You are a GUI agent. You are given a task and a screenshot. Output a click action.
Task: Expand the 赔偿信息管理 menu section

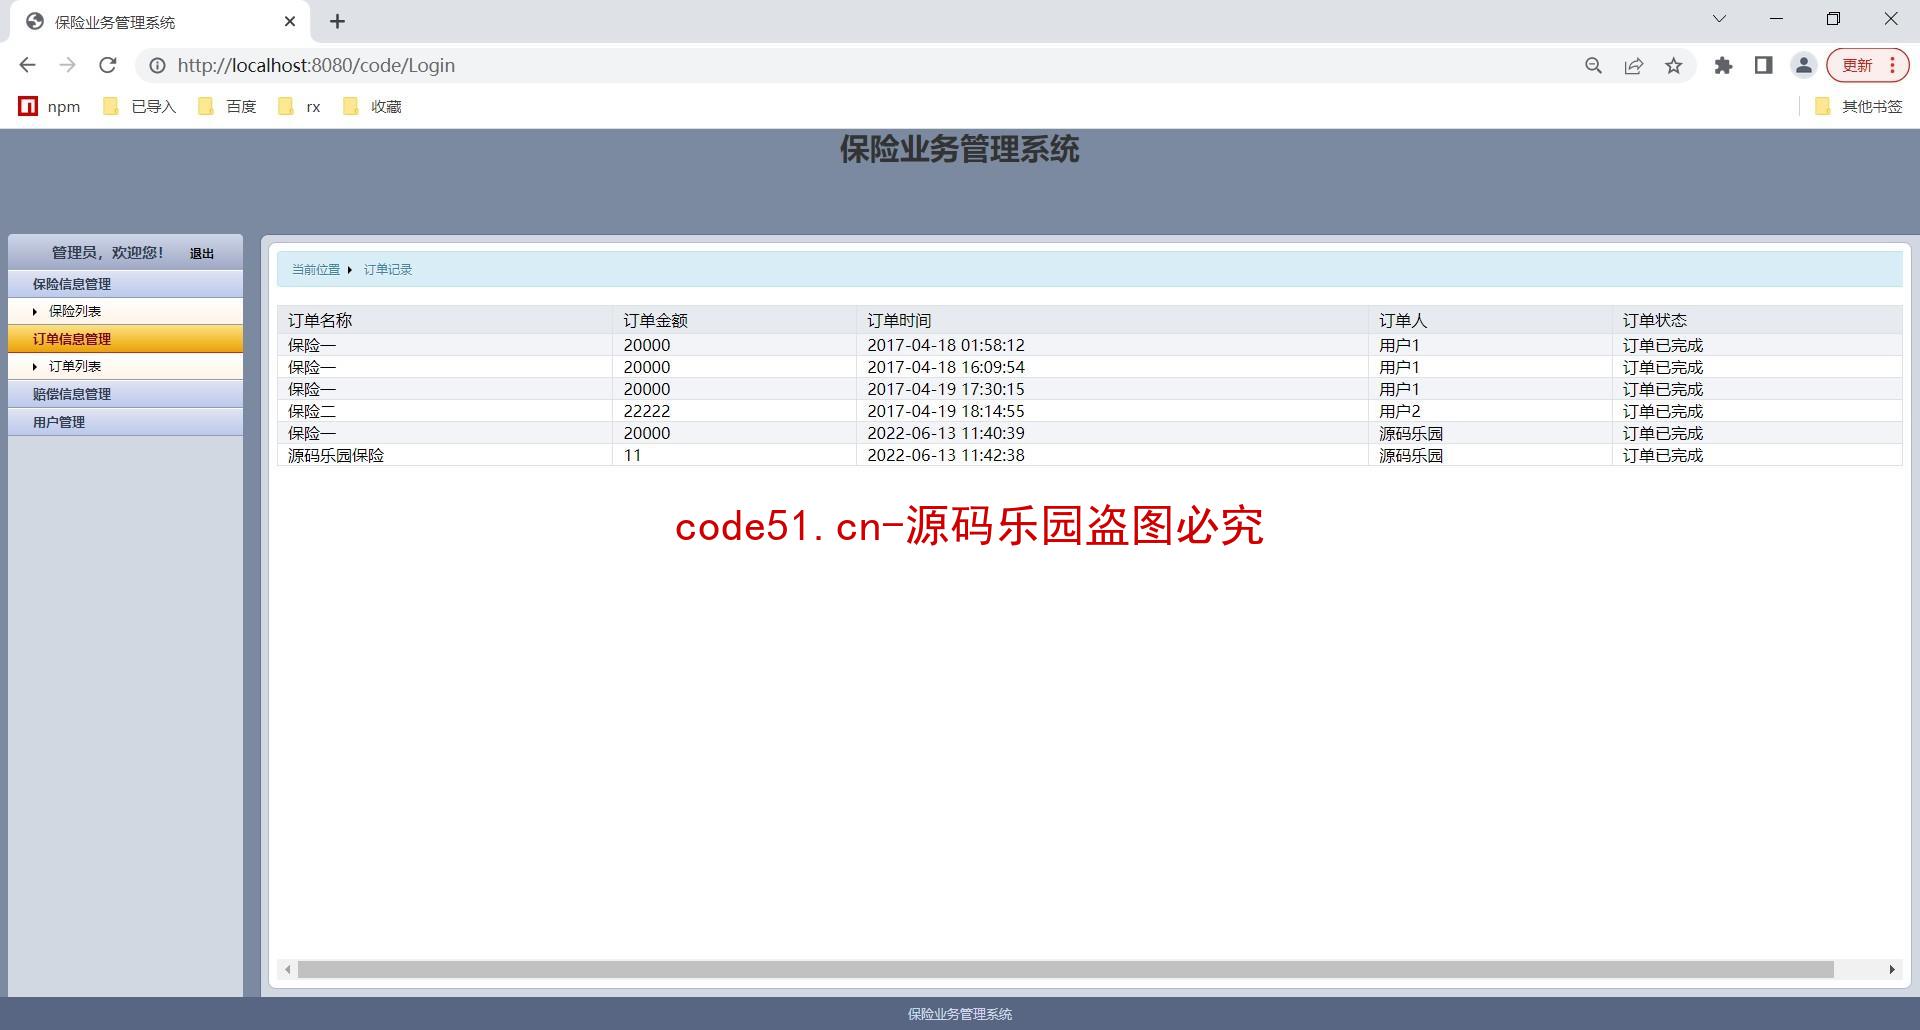click(x=125, y=394)
